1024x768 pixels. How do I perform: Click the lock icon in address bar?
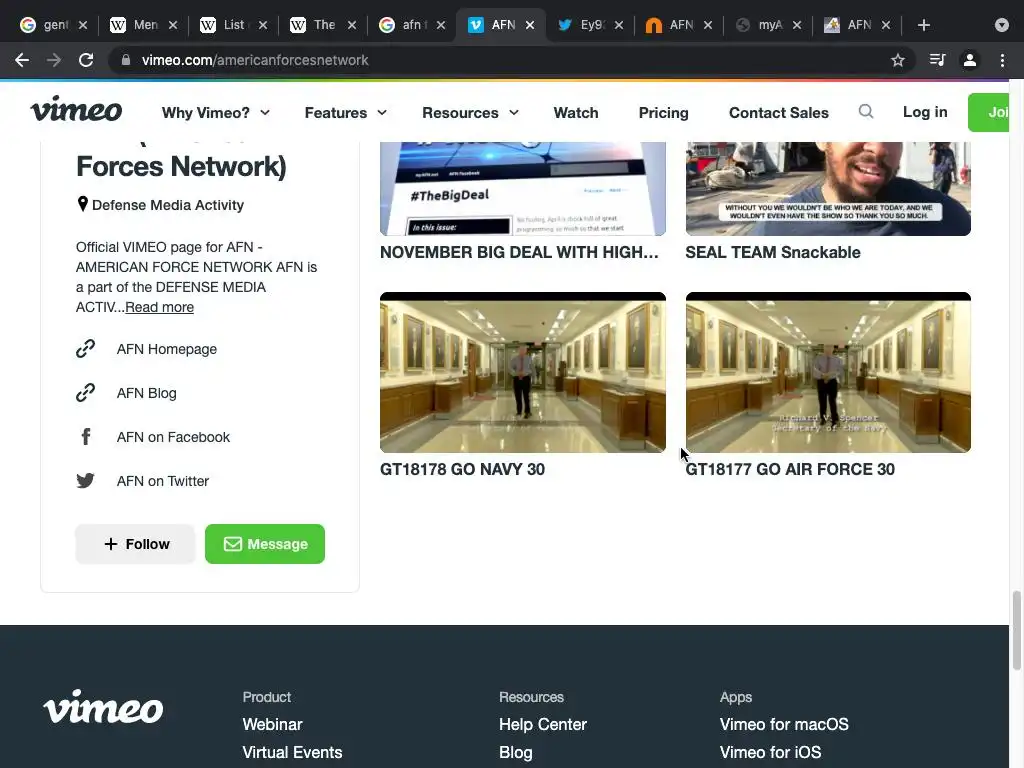click(x=126, y=60)
